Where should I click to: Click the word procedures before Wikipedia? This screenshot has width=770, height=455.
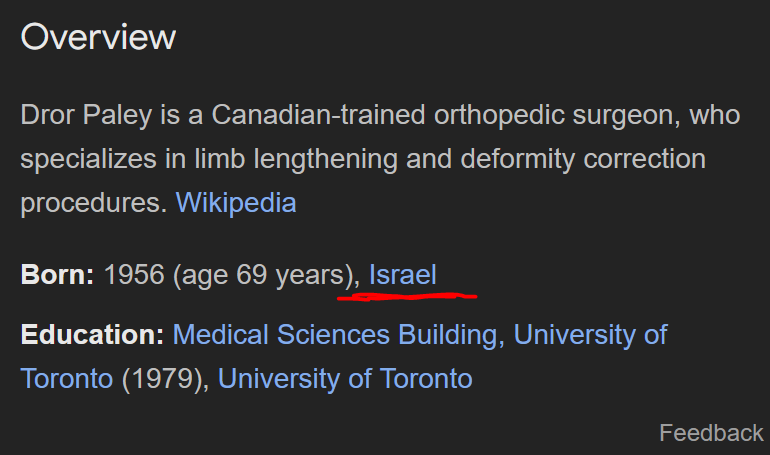point(91,204)
